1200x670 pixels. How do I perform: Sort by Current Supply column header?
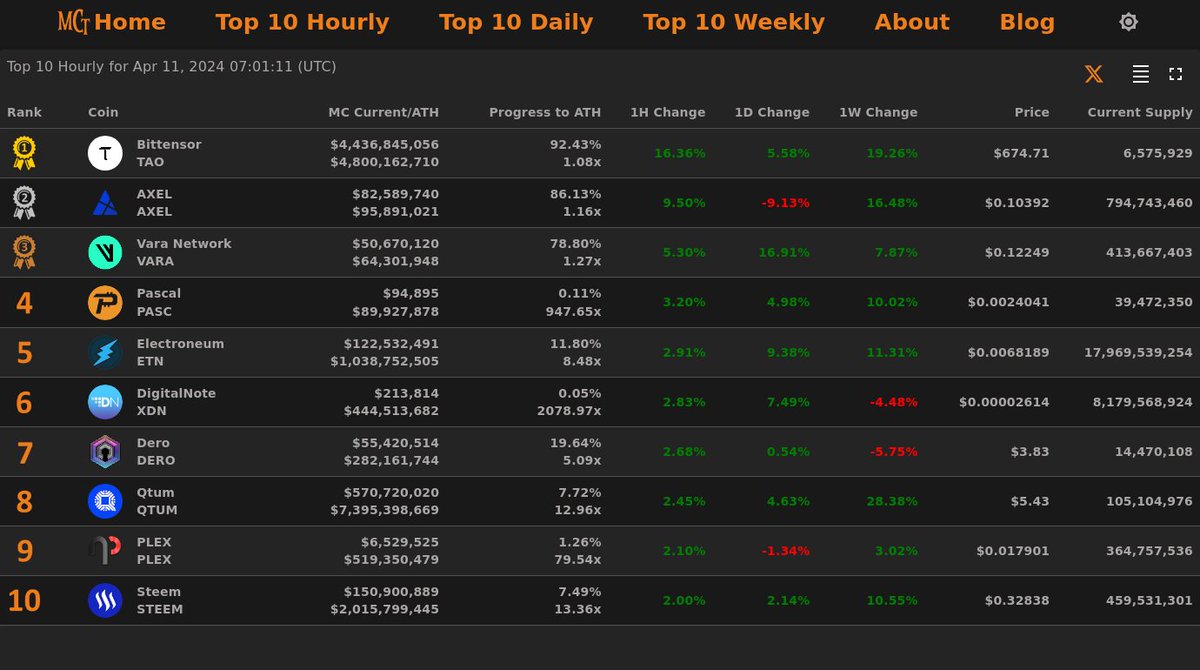pos(1140,112)
